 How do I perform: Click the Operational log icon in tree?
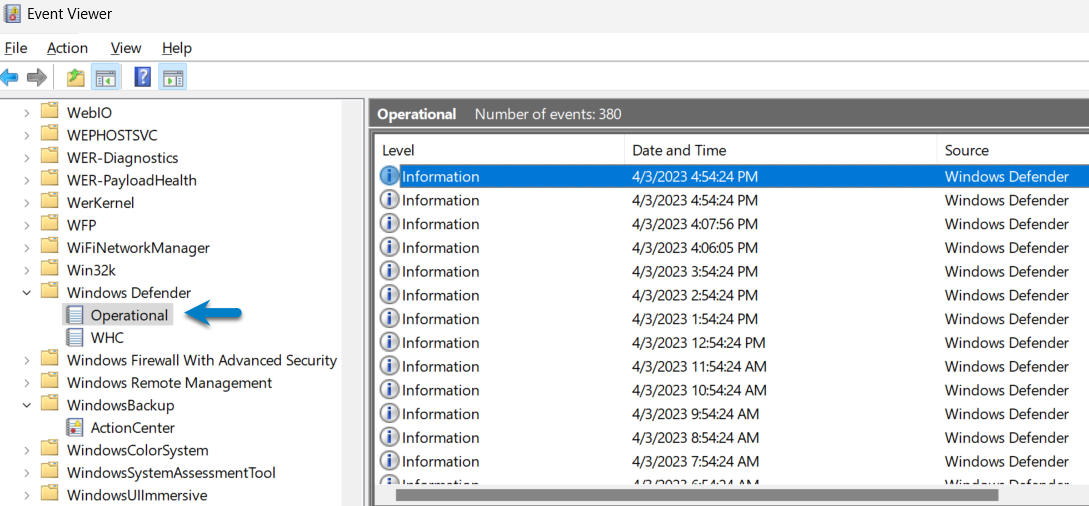tap(74, 315)
